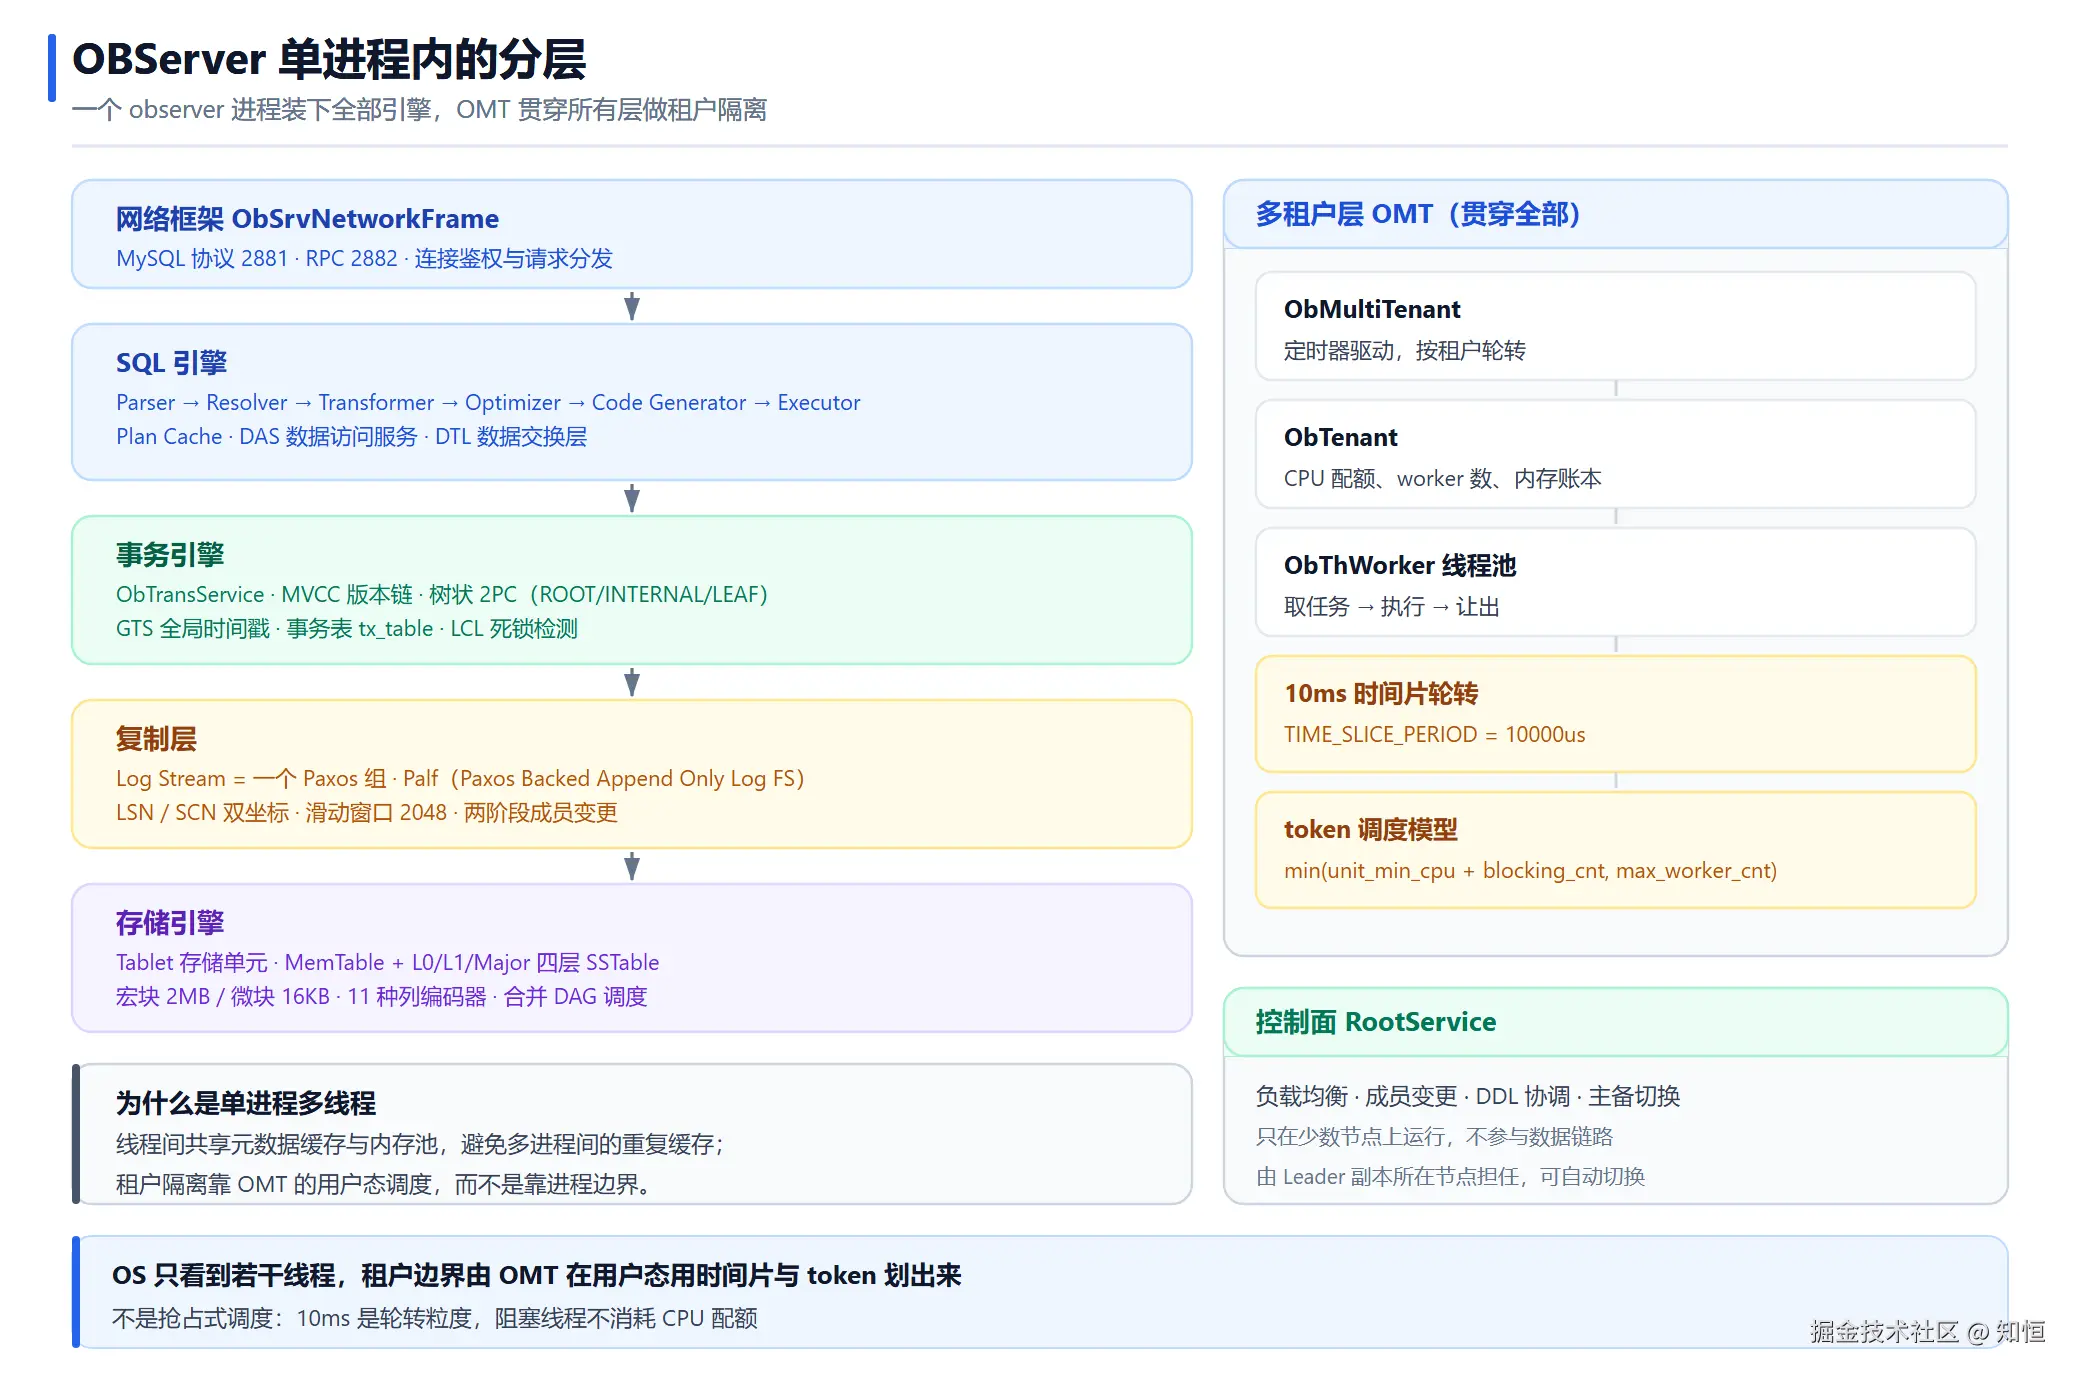This screenshot has height=1380, width=2080.
Task: Select the Log Stream = 一个 Paxos 组 line
Action: [460, 779]
